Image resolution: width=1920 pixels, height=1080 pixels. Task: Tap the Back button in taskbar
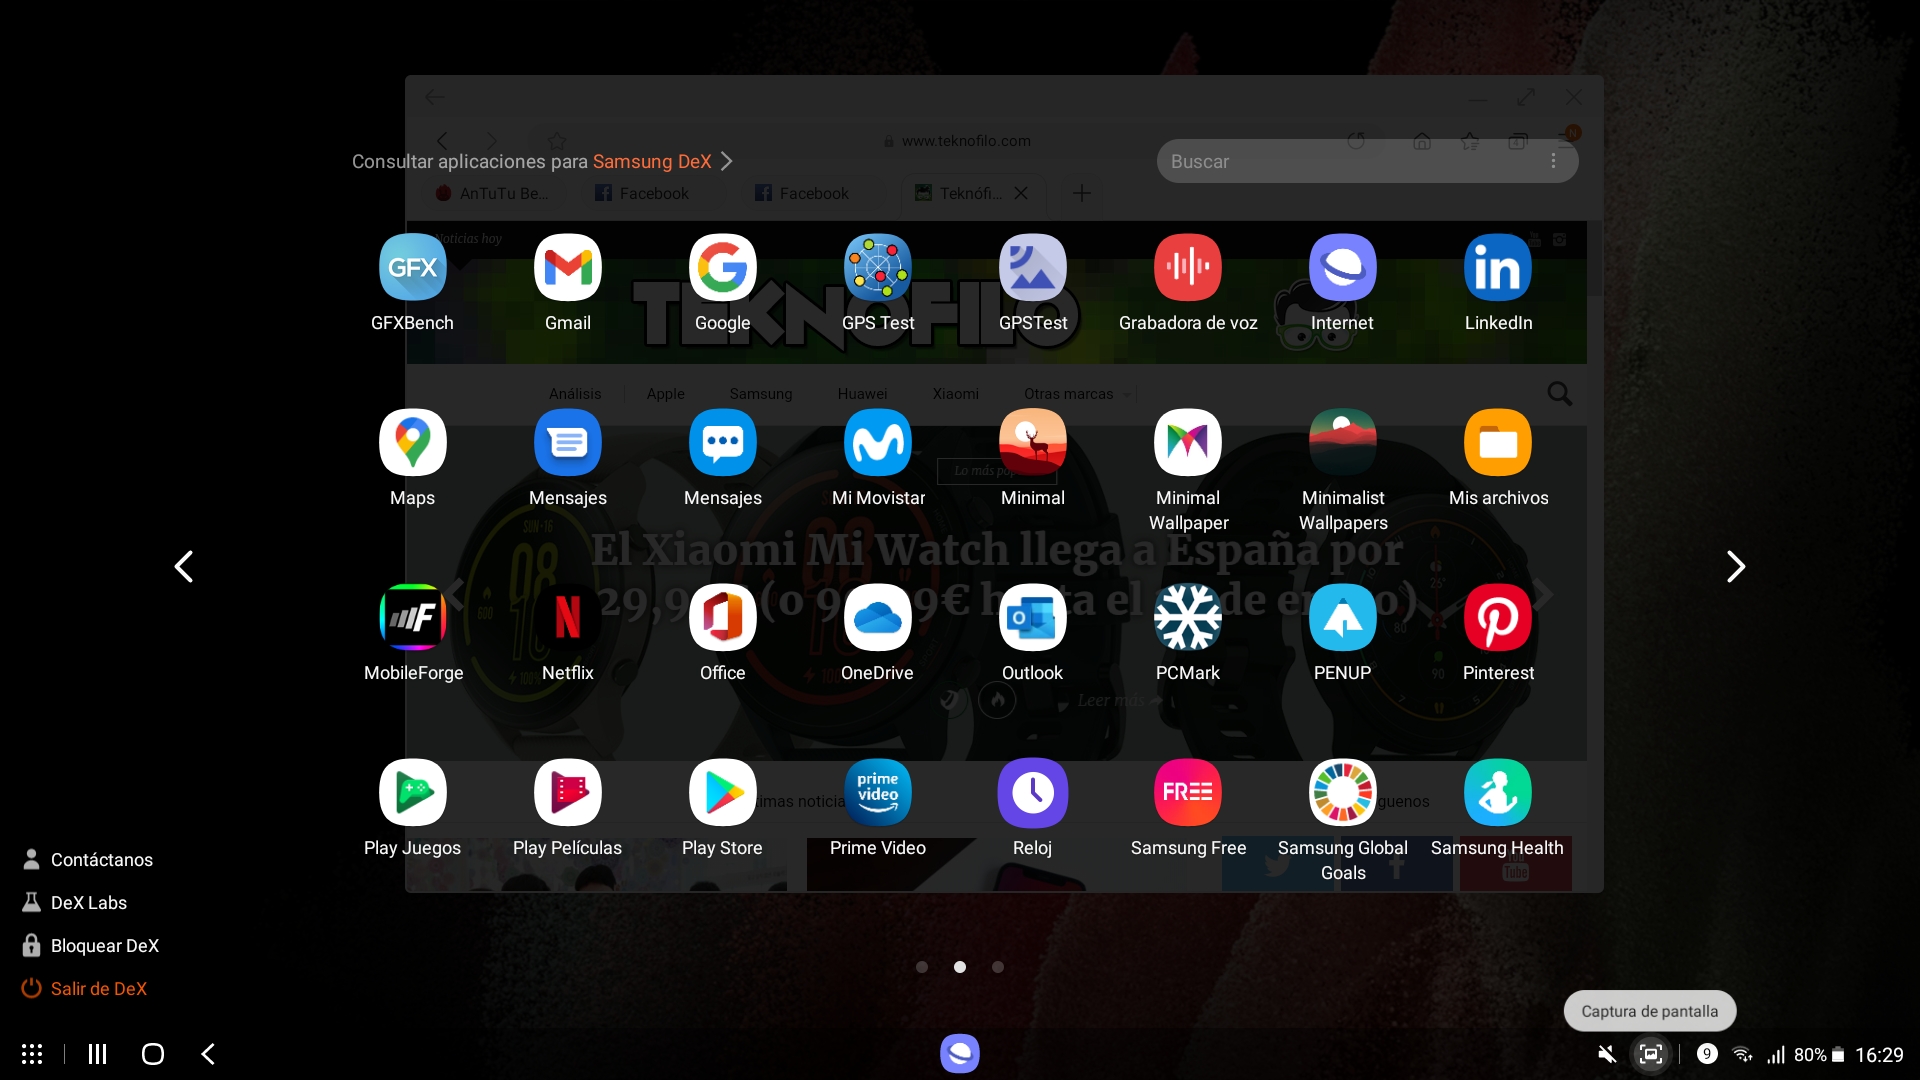click(208, 1054)
